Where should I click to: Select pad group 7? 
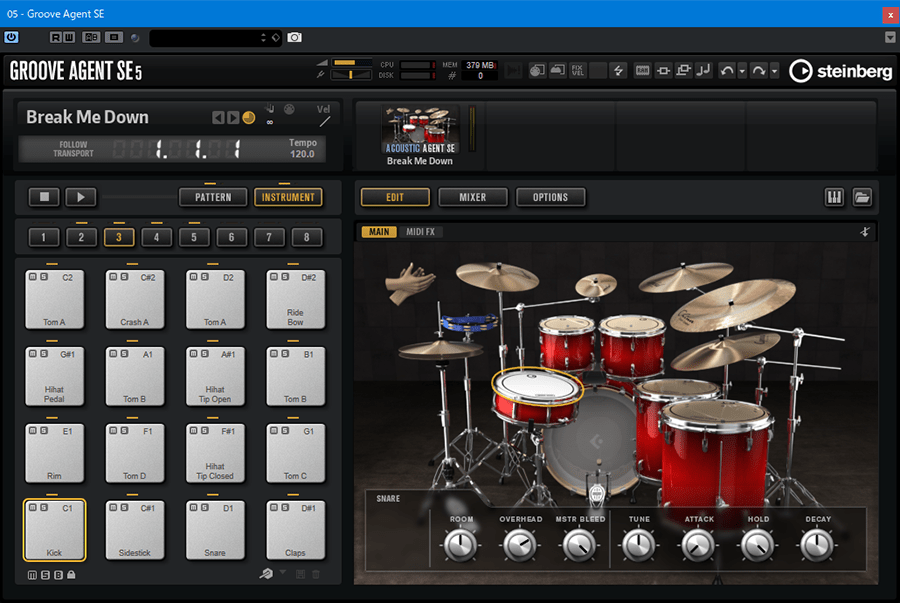[269, 237]
